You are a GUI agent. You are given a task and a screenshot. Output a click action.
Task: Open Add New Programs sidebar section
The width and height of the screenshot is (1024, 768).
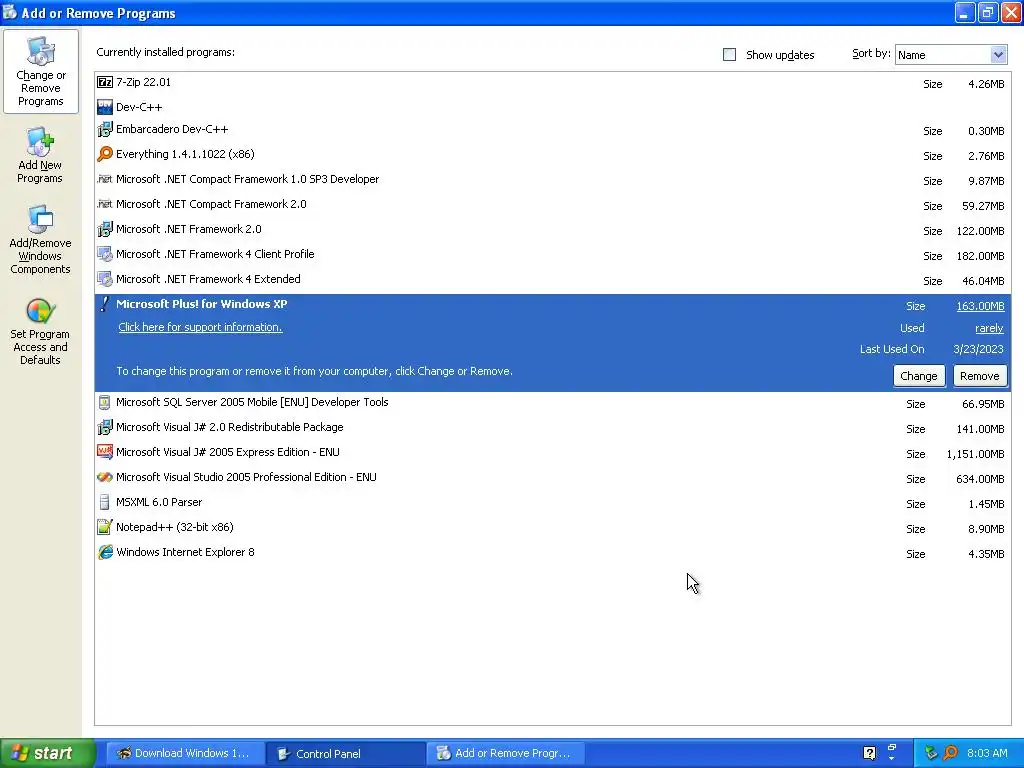[x=40, y=155]
